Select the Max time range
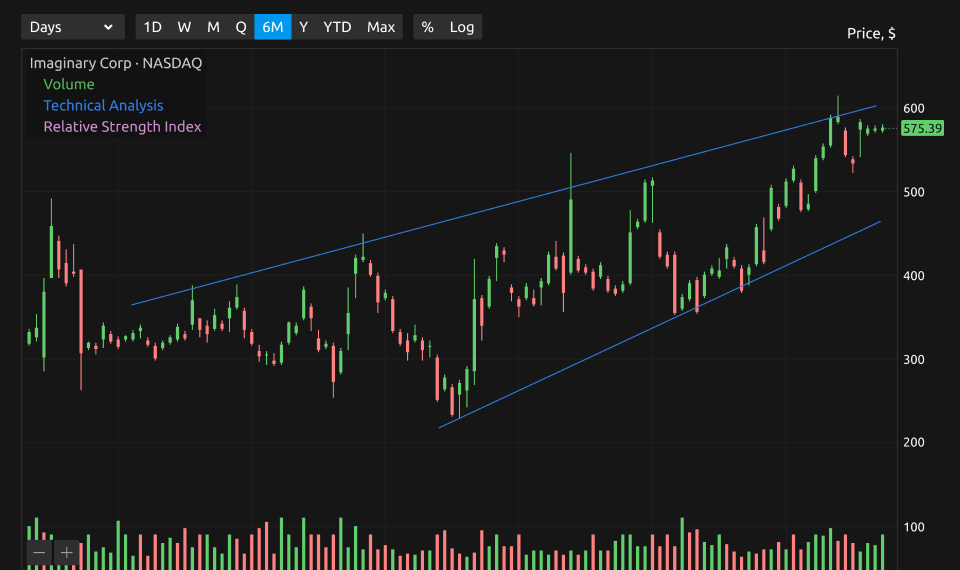 point(381,27)
